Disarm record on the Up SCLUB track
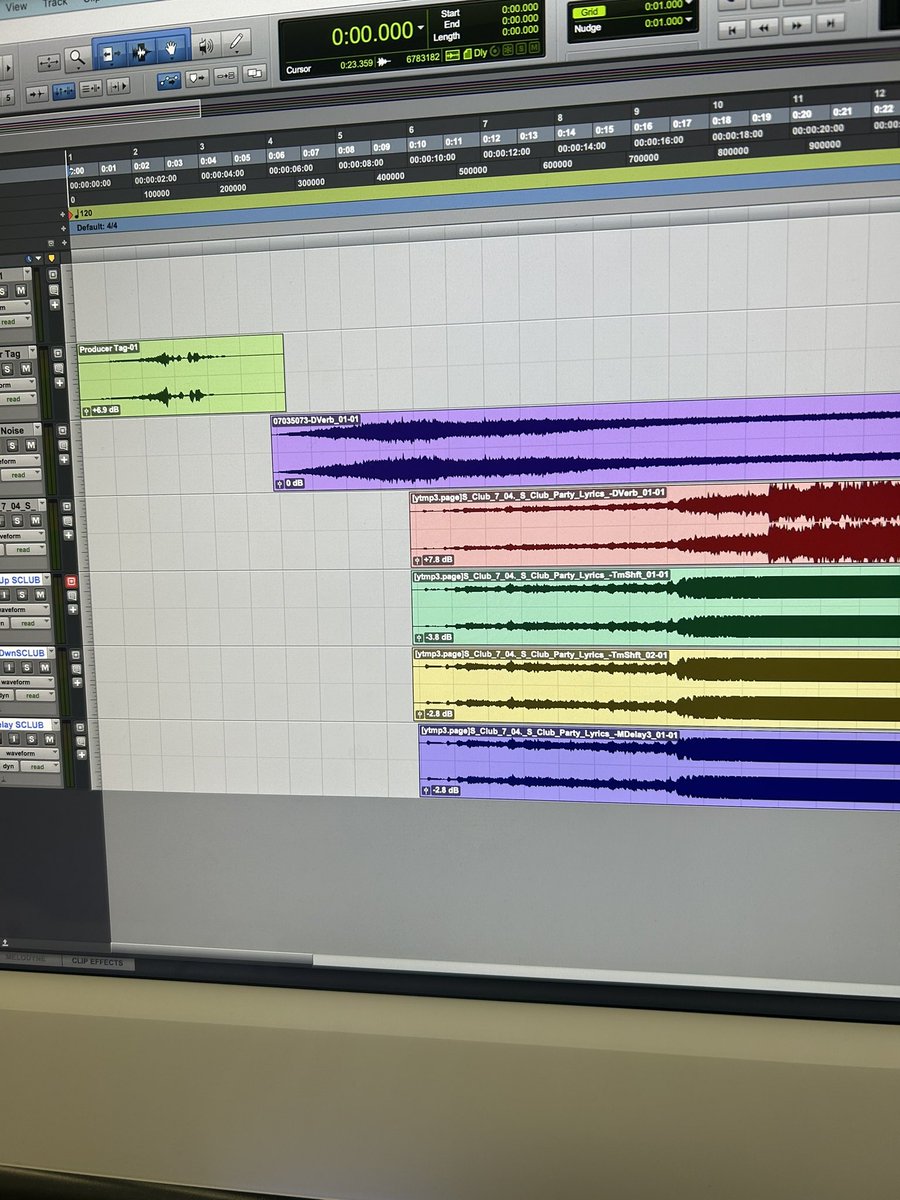 [x=71, y=580]
